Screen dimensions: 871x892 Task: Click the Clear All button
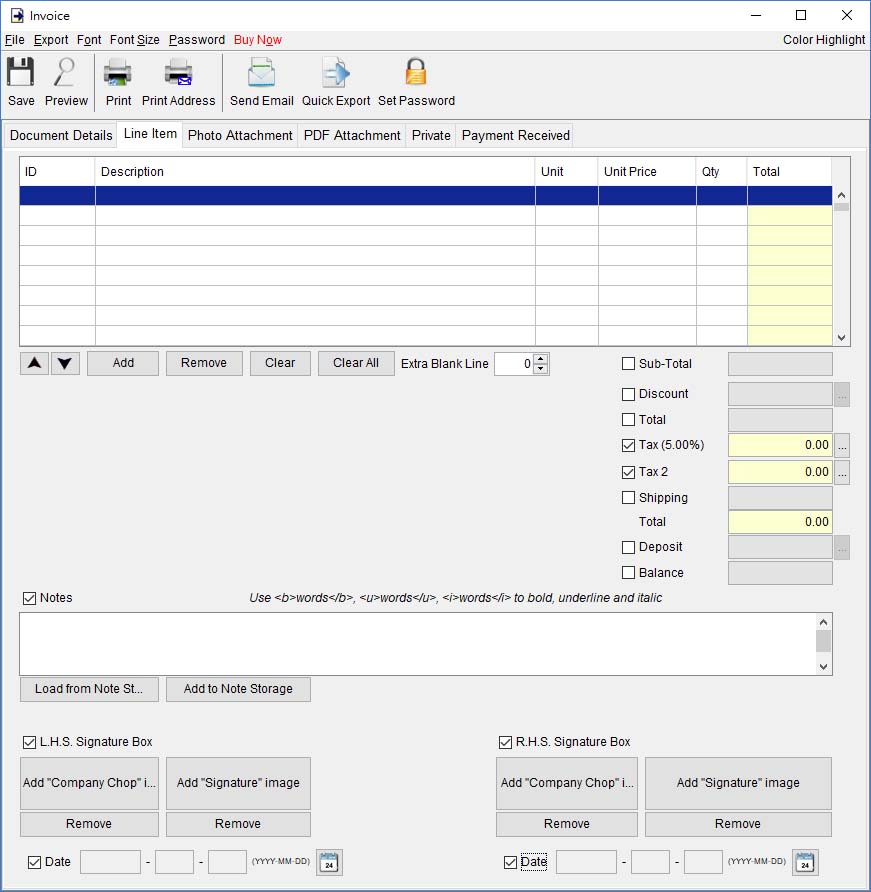click(x=356, y=364)
